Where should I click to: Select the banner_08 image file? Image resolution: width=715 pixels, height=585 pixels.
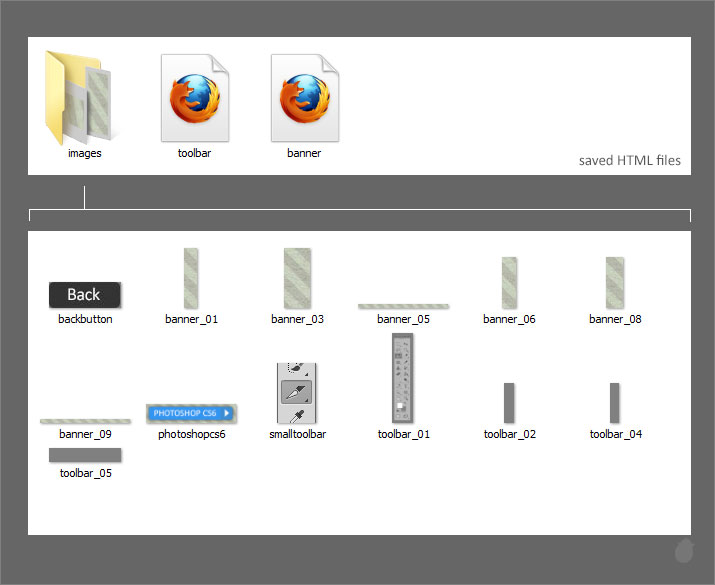click(615, 282)
